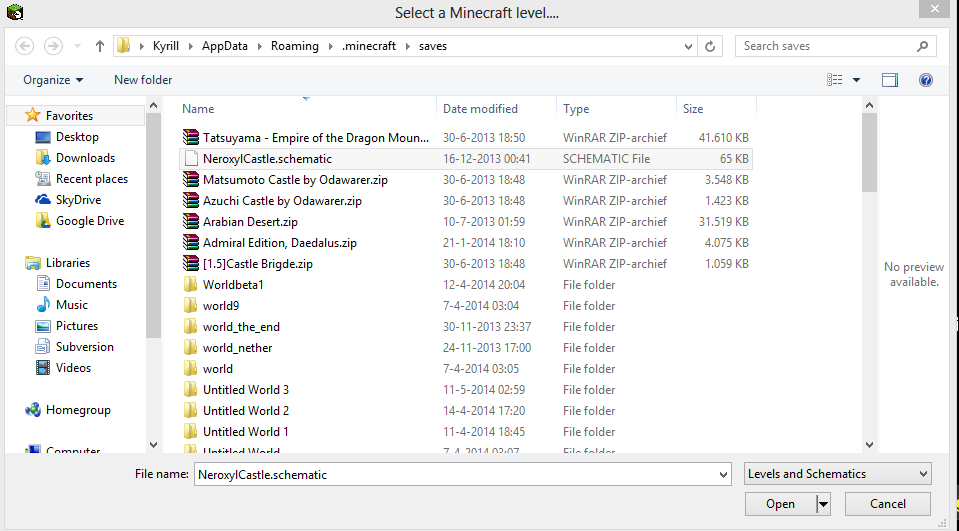Screen dimensions: 959x531
Task: Click the Homegroup icon
Action: tap(32, 410)
